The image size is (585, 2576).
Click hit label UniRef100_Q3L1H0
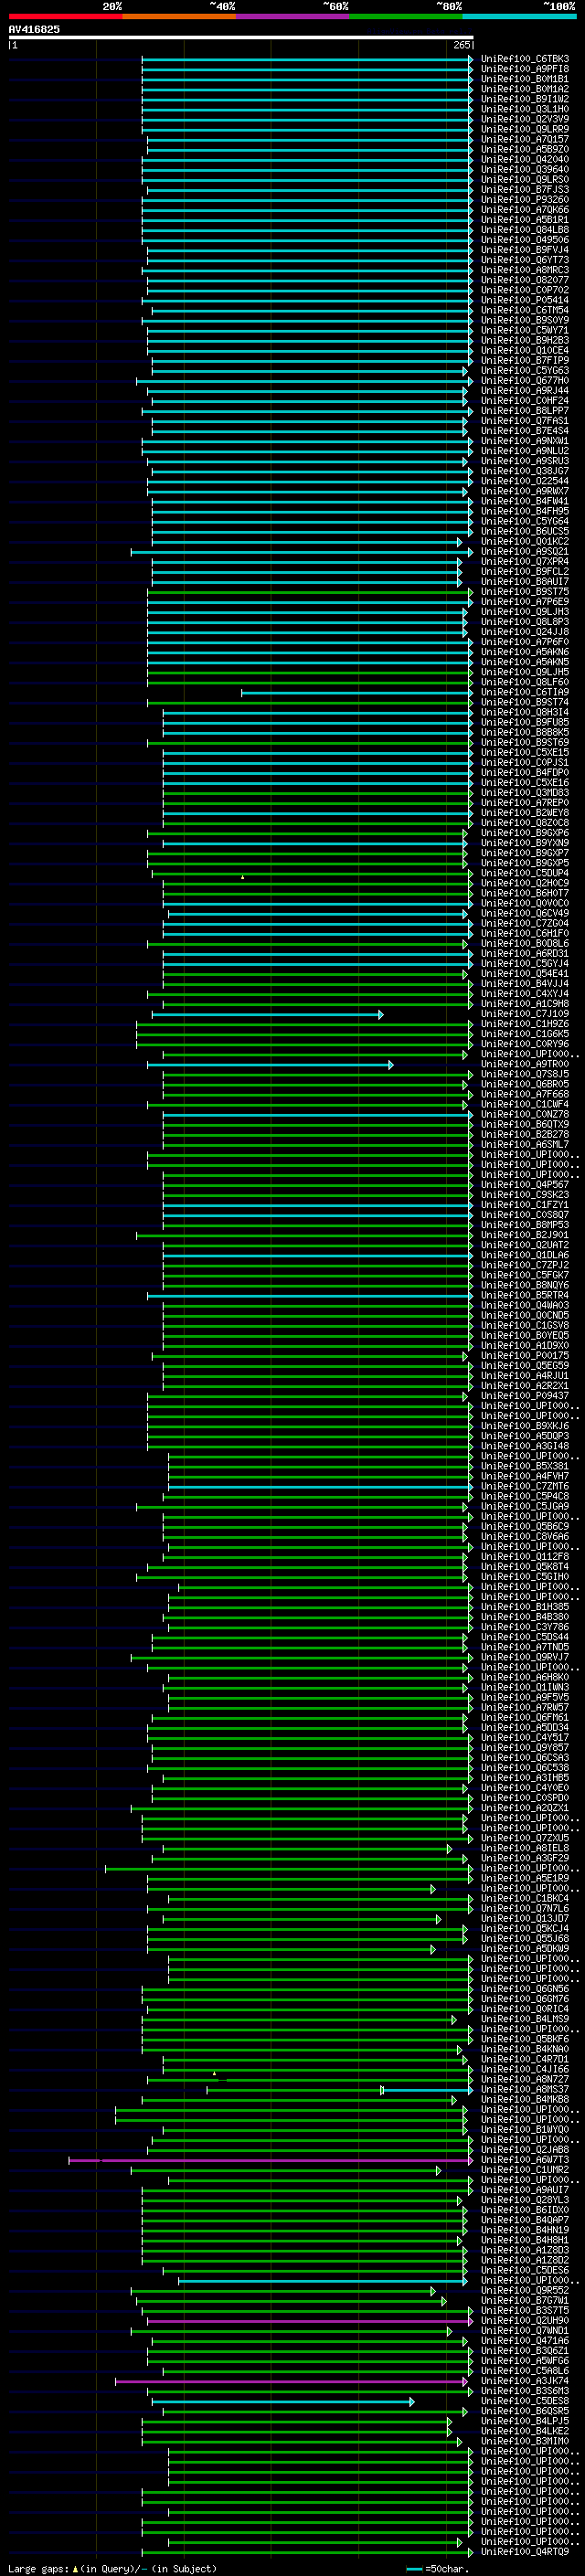point(525,109)
